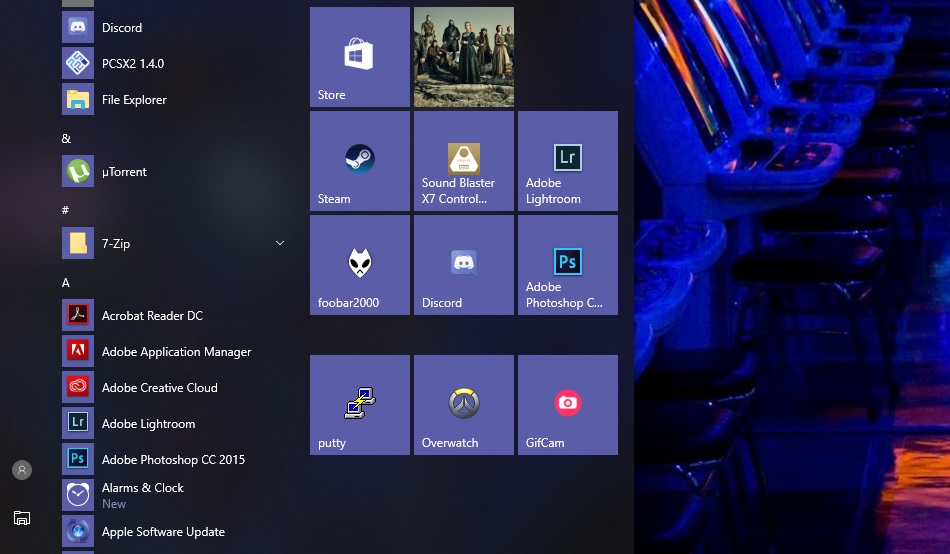Click the 'PCSX2 1.4.0' label

(133, 64)
